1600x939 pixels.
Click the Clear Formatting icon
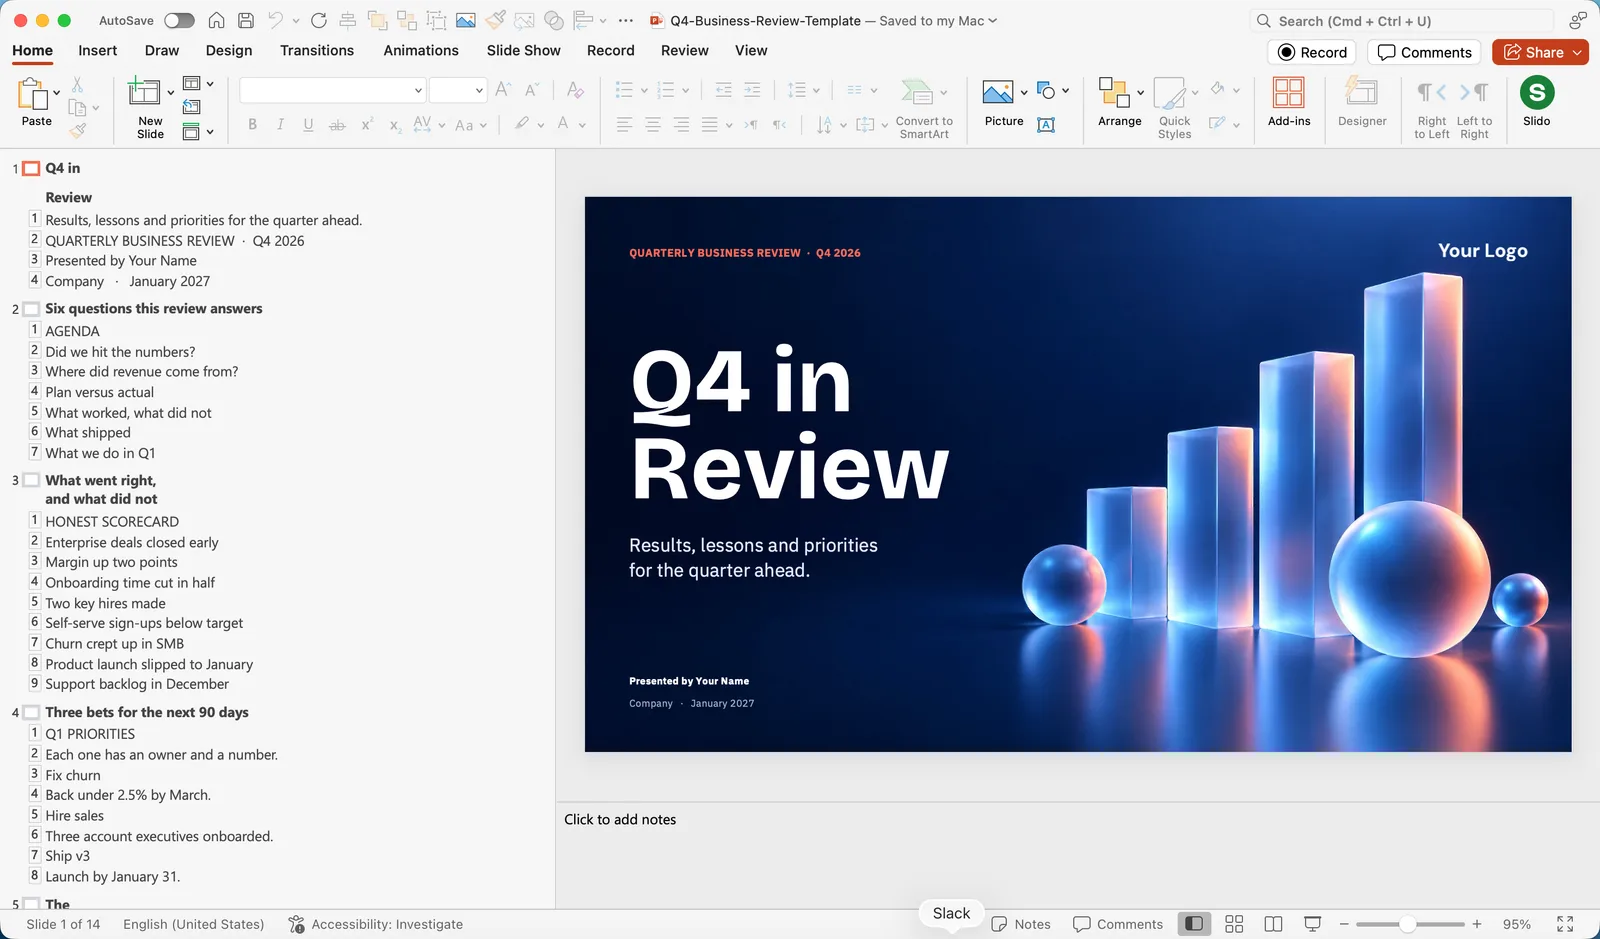(575, 90)
